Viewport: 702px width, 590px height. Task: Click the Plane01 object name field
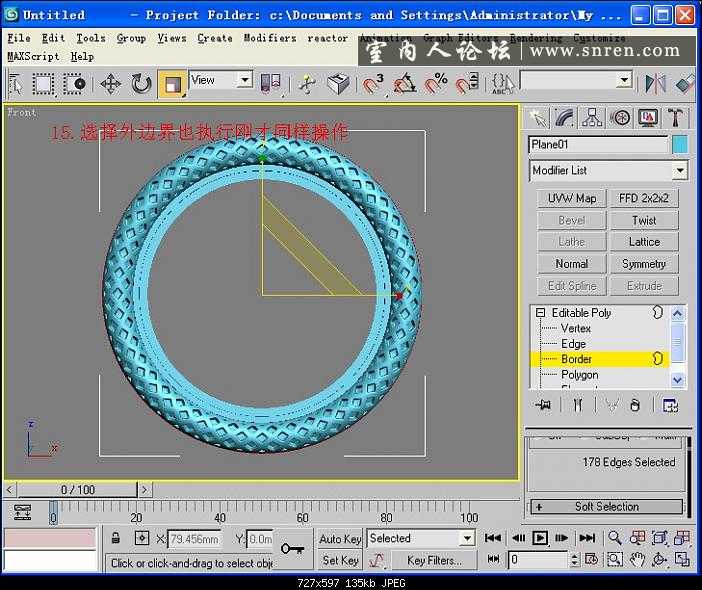[598, 145]
